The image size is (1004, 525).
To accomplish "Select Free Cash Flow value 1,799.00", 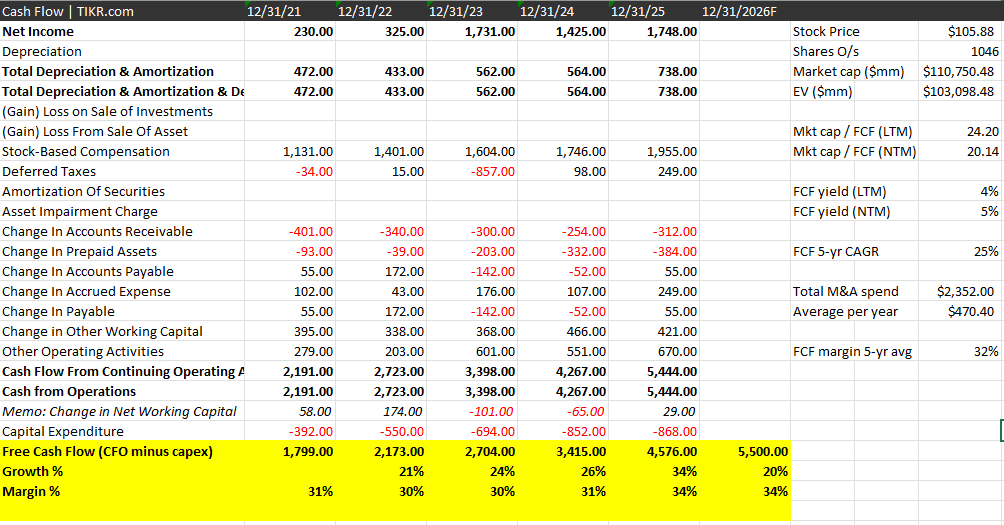I will tap(308, 451).
